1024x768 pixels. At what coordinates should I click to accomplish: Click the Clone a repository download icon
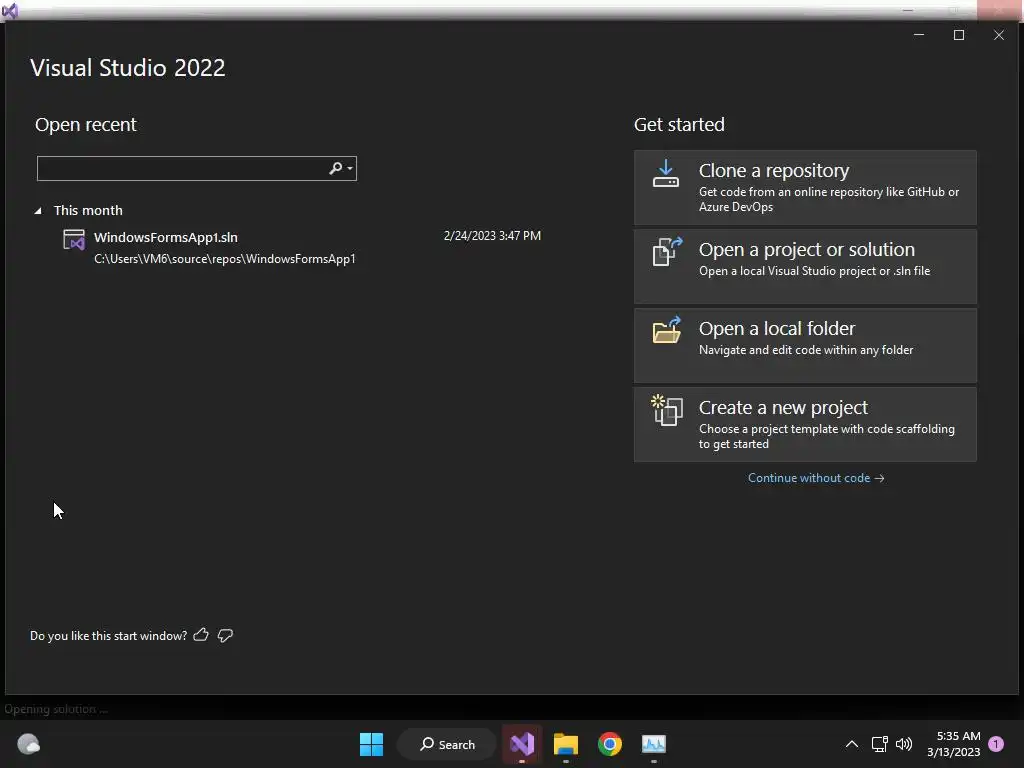click(x=665, y=174)
